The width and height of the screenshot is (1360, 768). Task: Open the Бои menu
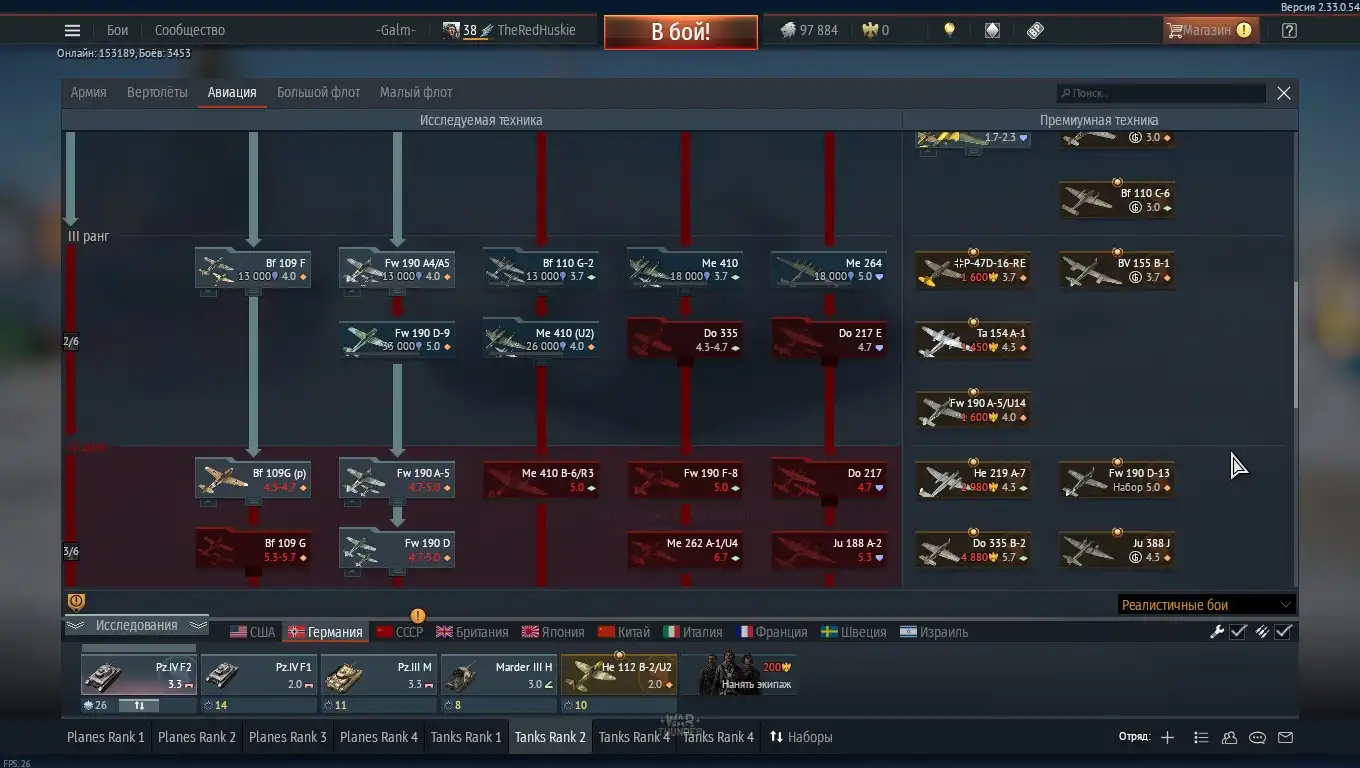pyautogui.click(x=117, y=30)
